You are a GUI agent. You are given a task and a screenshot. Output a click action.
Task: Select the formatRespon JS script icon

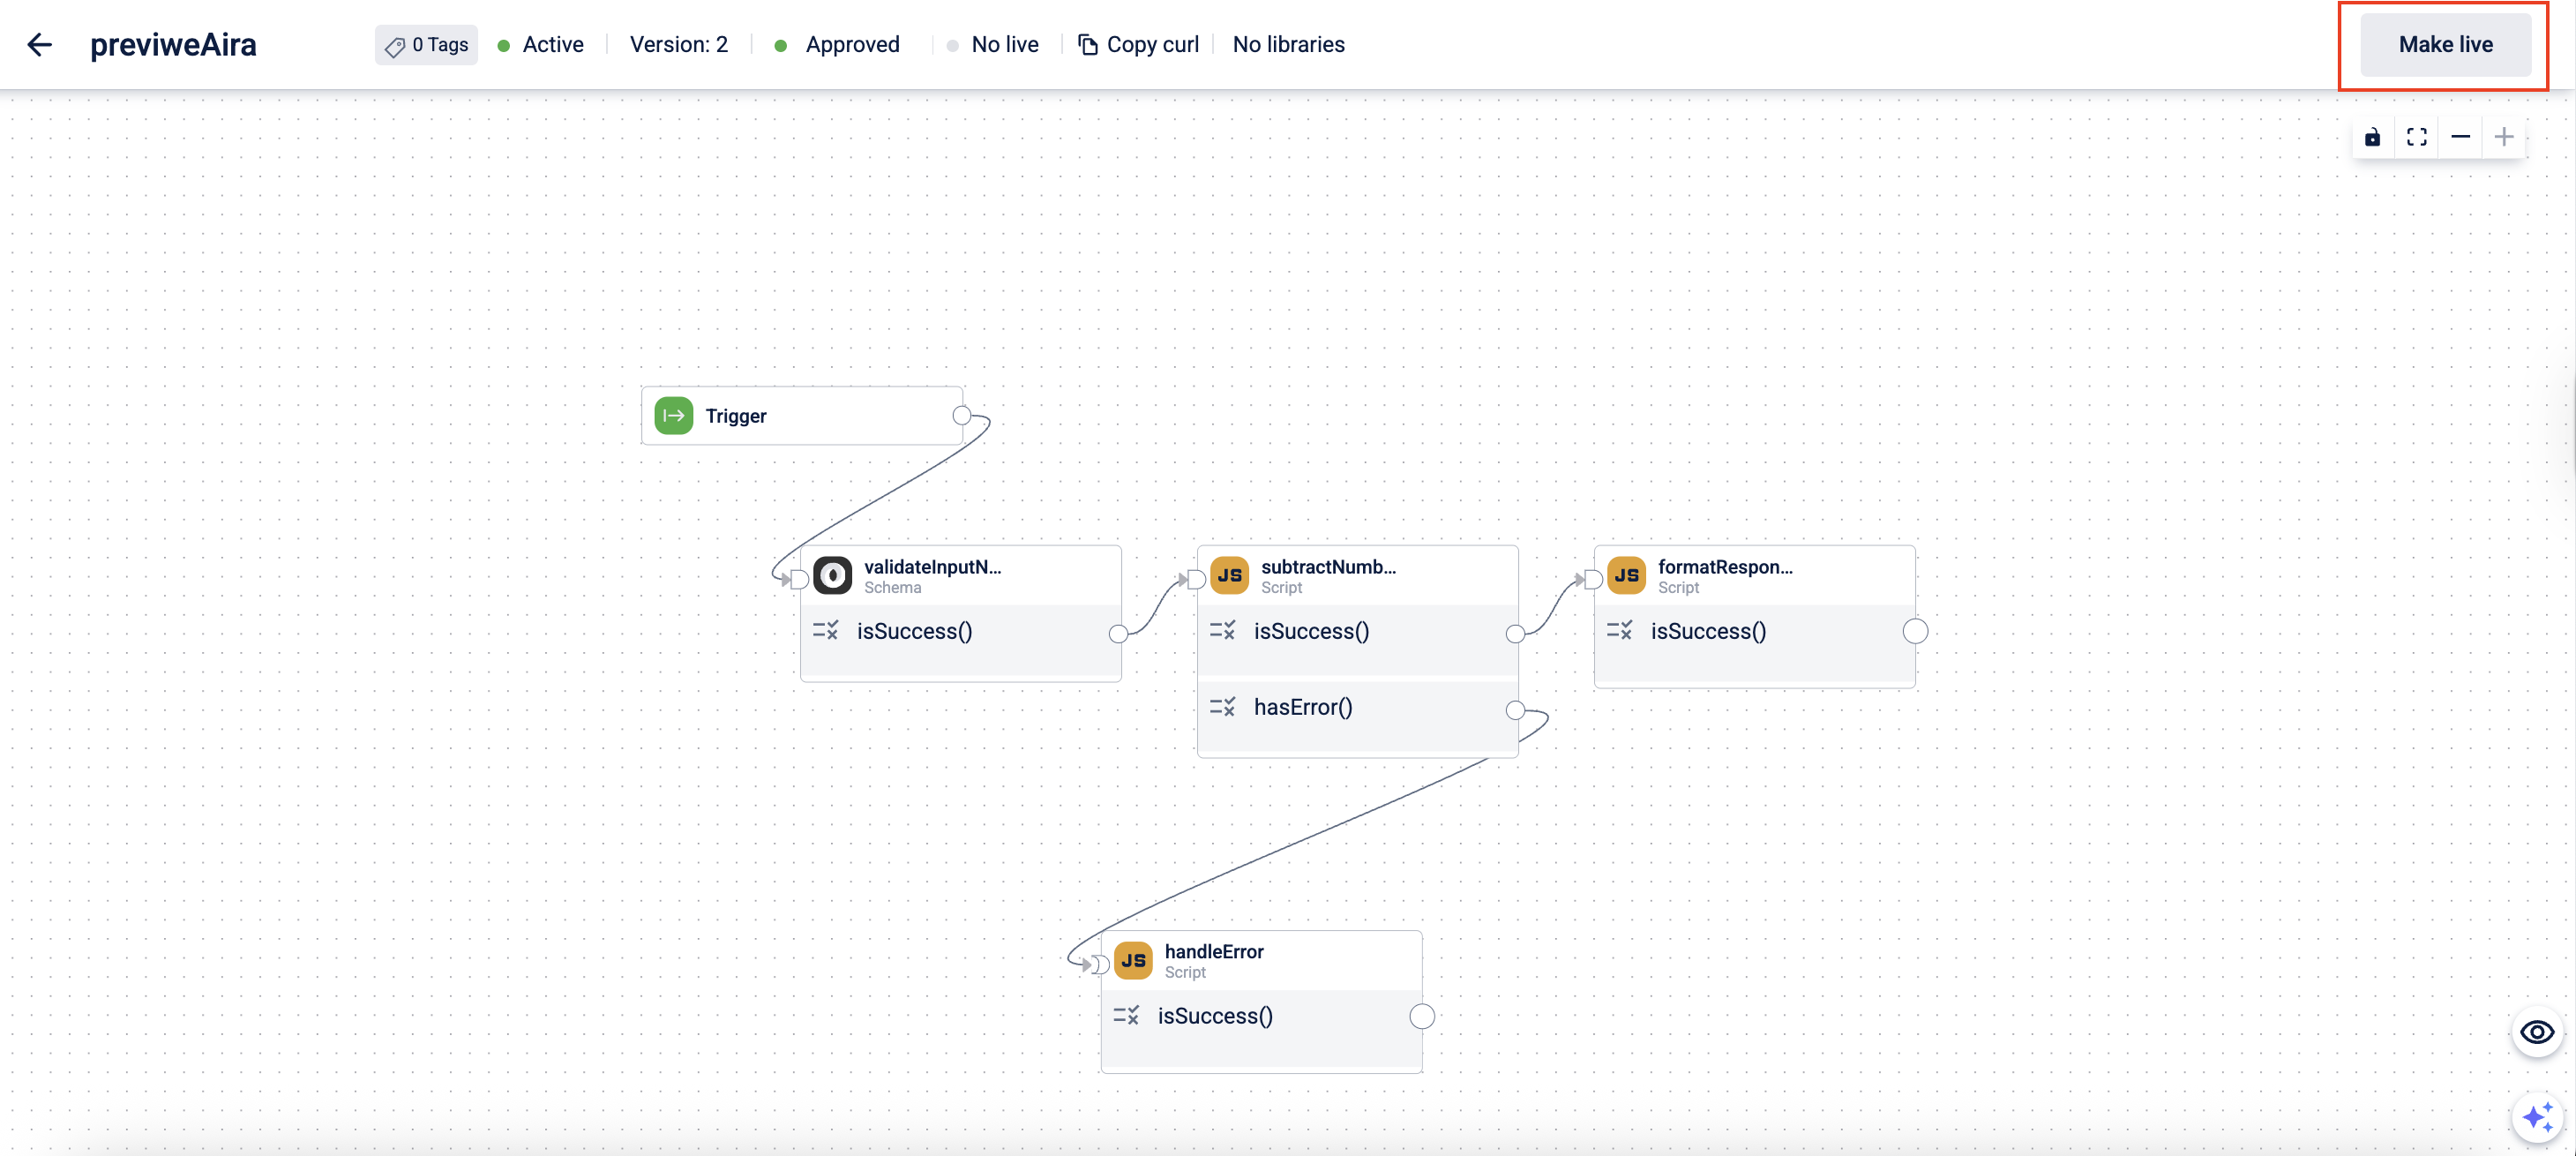[x=1626, y=575]
